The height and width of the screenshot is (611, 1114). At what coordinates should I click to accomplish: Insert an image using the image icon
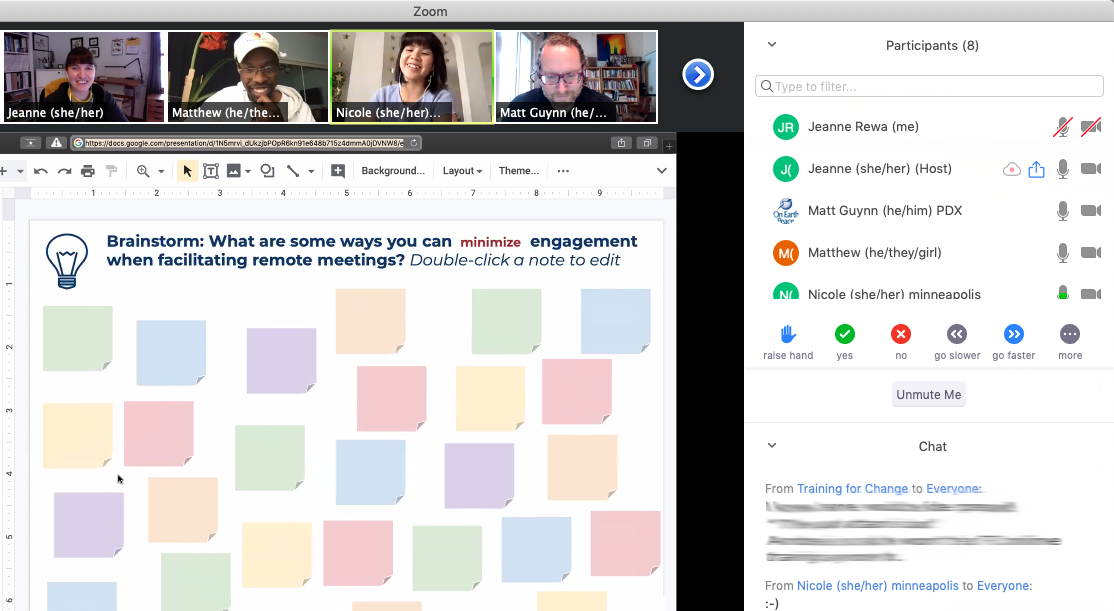pos(233,171)
